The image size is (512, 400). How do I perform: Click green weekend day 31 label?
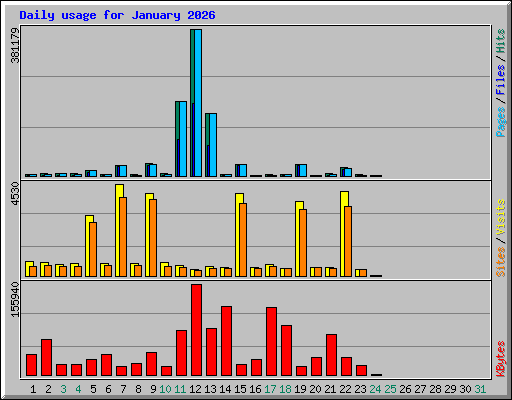click(480, 389)
